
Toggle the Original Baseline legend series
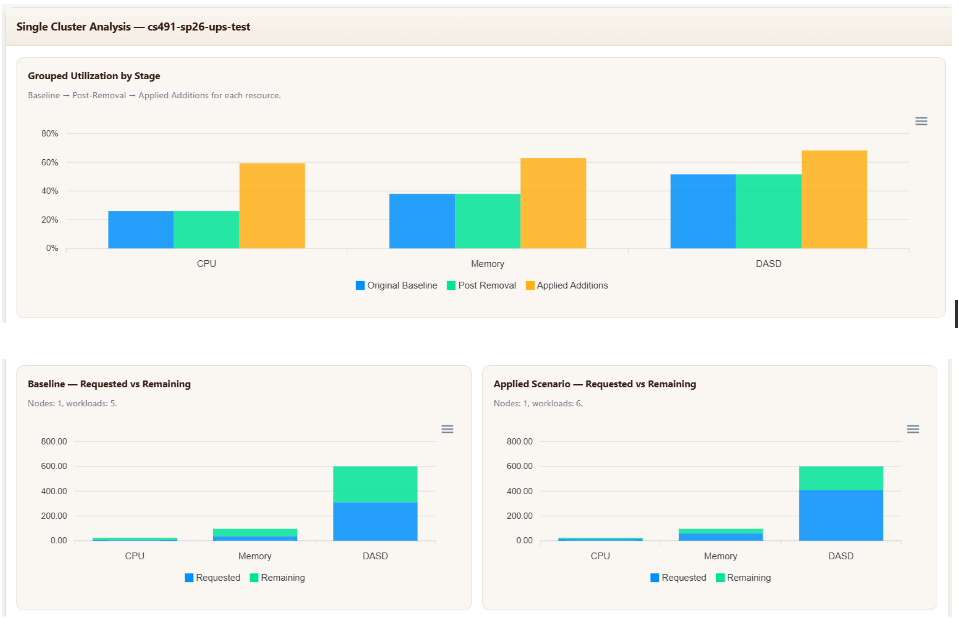[x=396, y=286]
